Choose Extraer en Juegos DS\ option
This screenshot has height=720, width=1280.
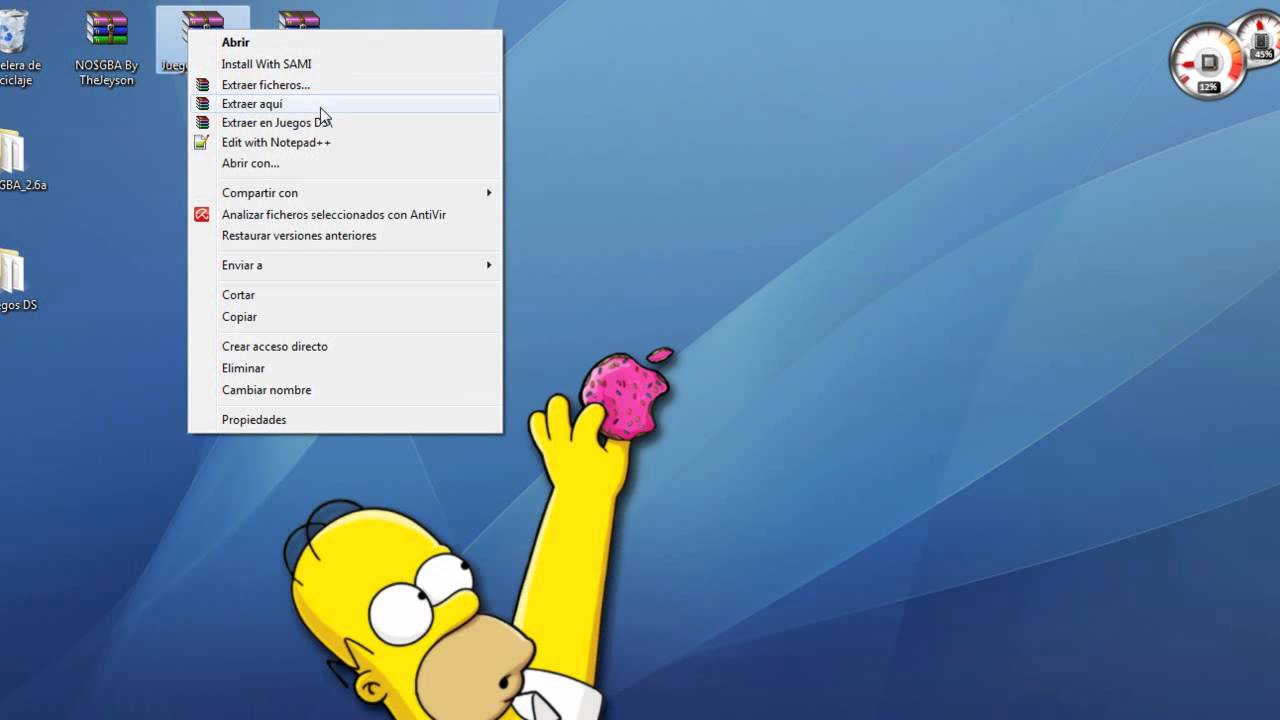coord(345,123)
